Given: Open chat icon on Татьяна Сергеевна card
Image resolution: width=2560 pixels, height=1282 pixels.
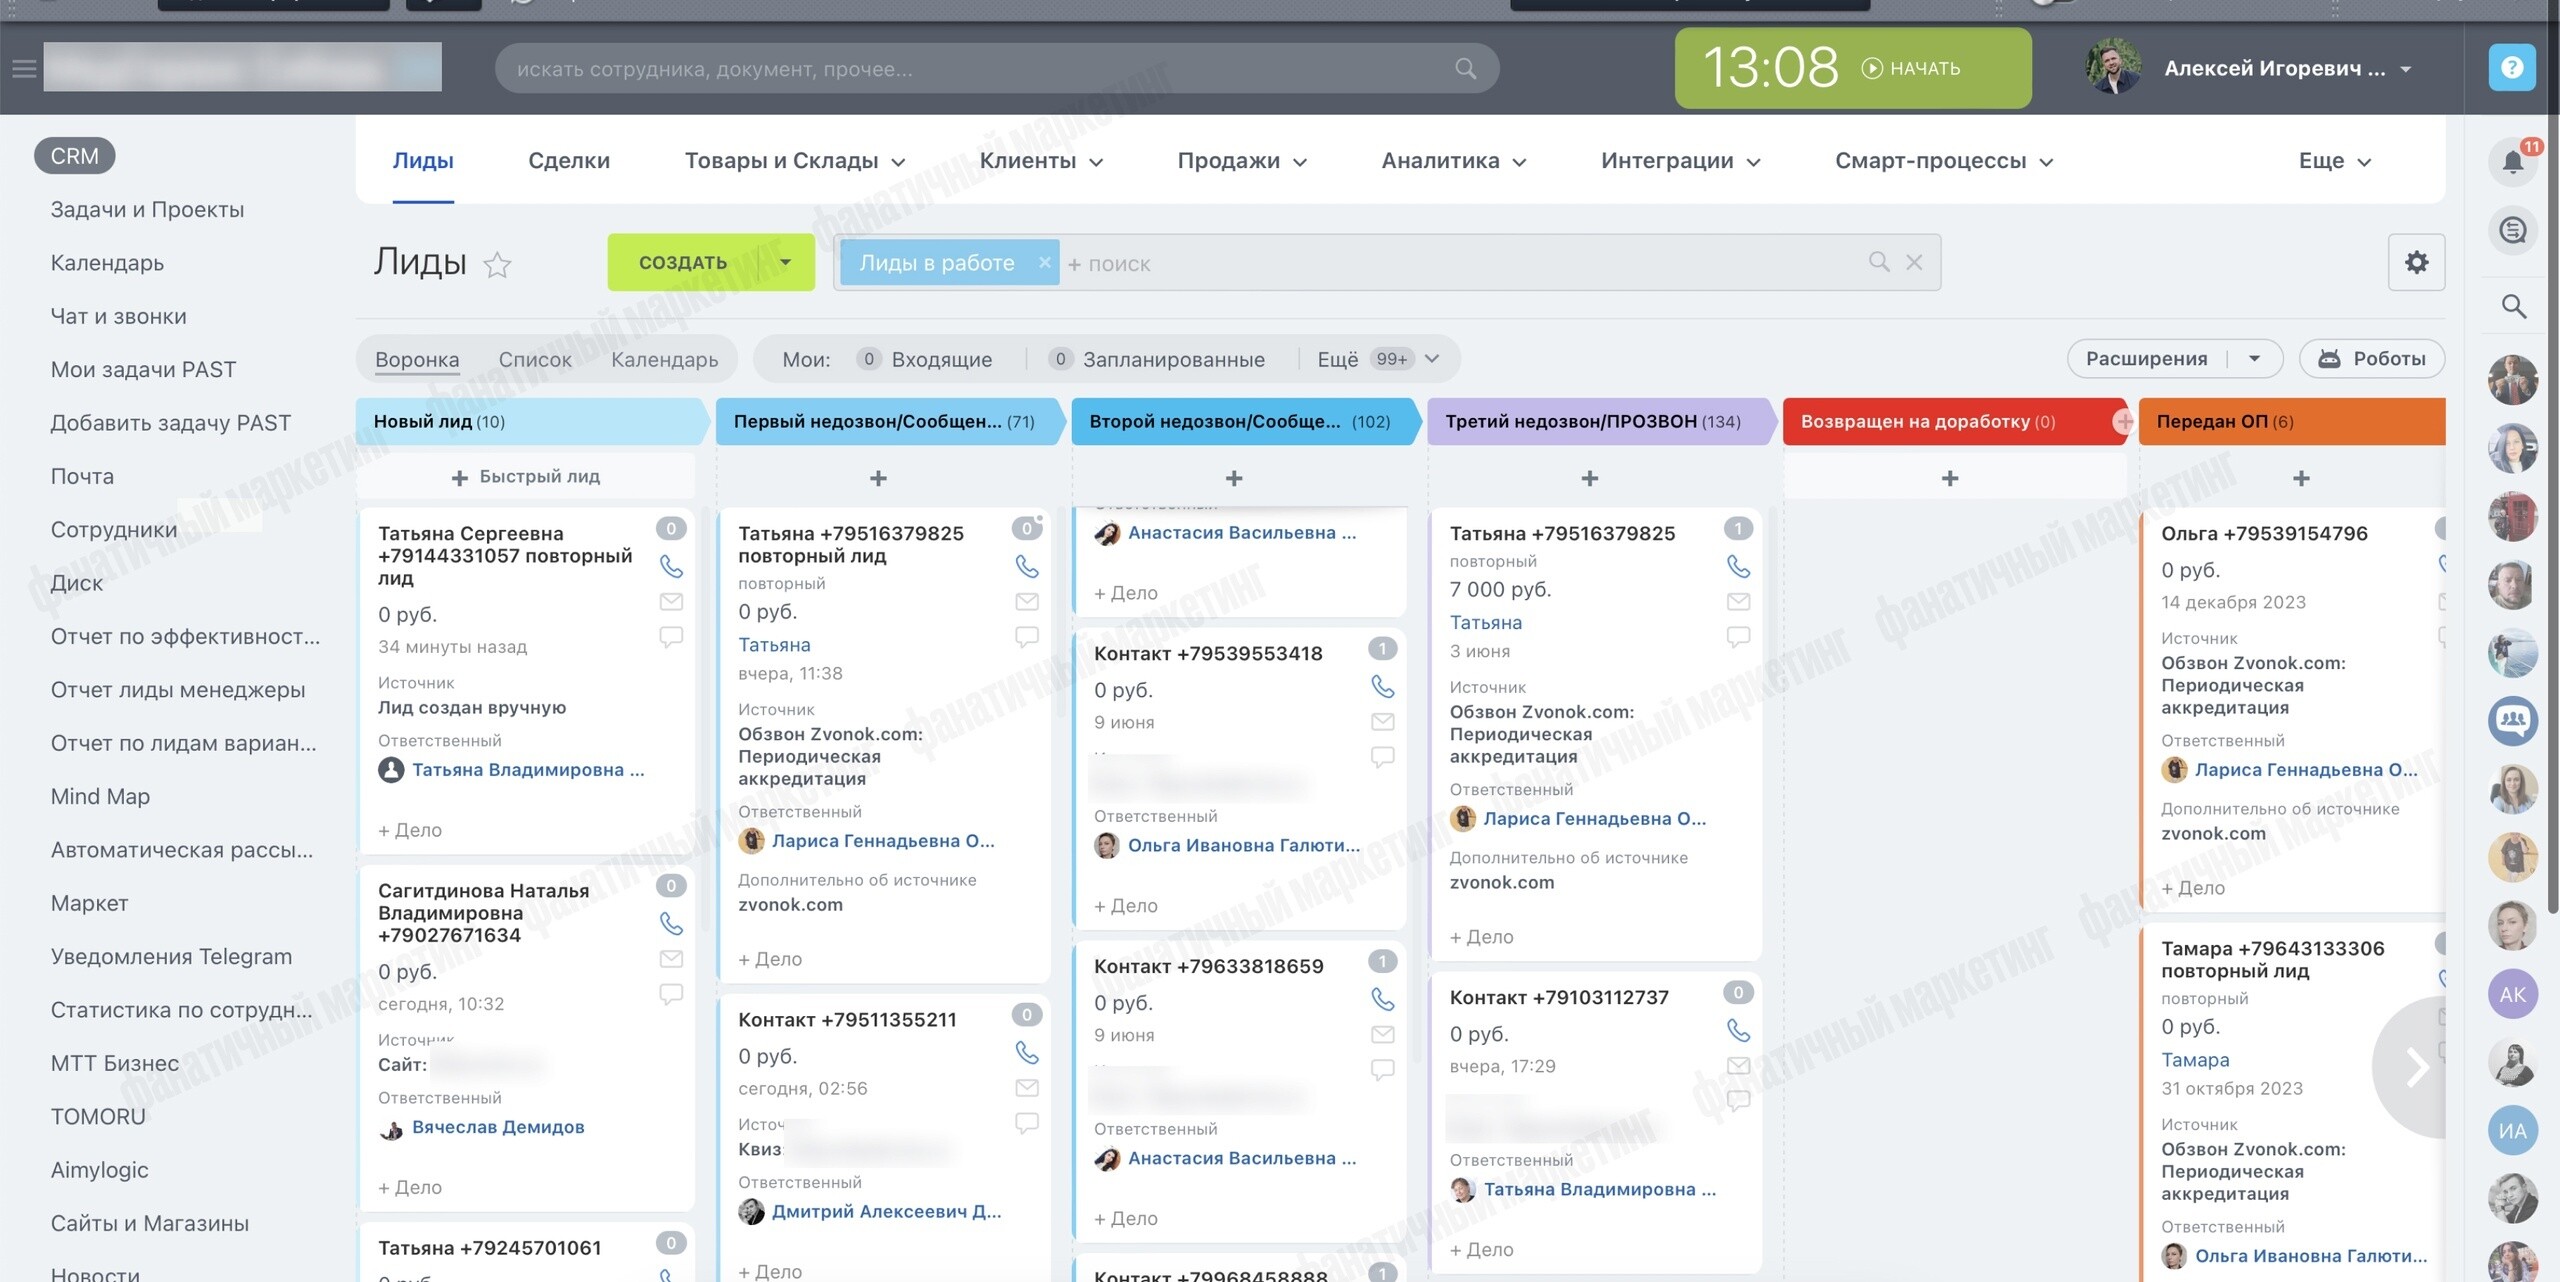Looking at the screenshot, I should point(671,636).
